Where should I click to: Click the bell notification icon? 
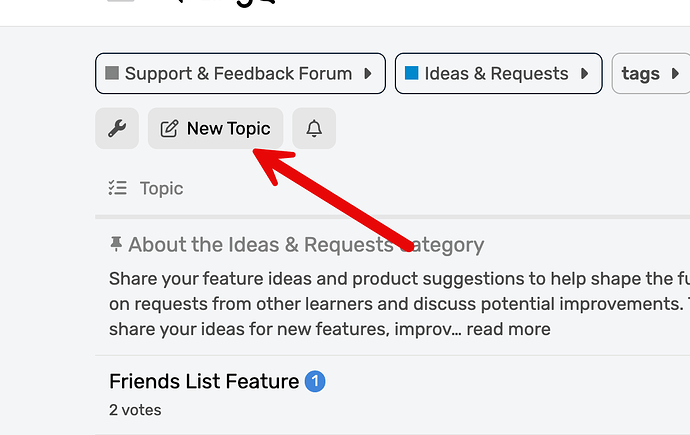[x=314, y=129]
